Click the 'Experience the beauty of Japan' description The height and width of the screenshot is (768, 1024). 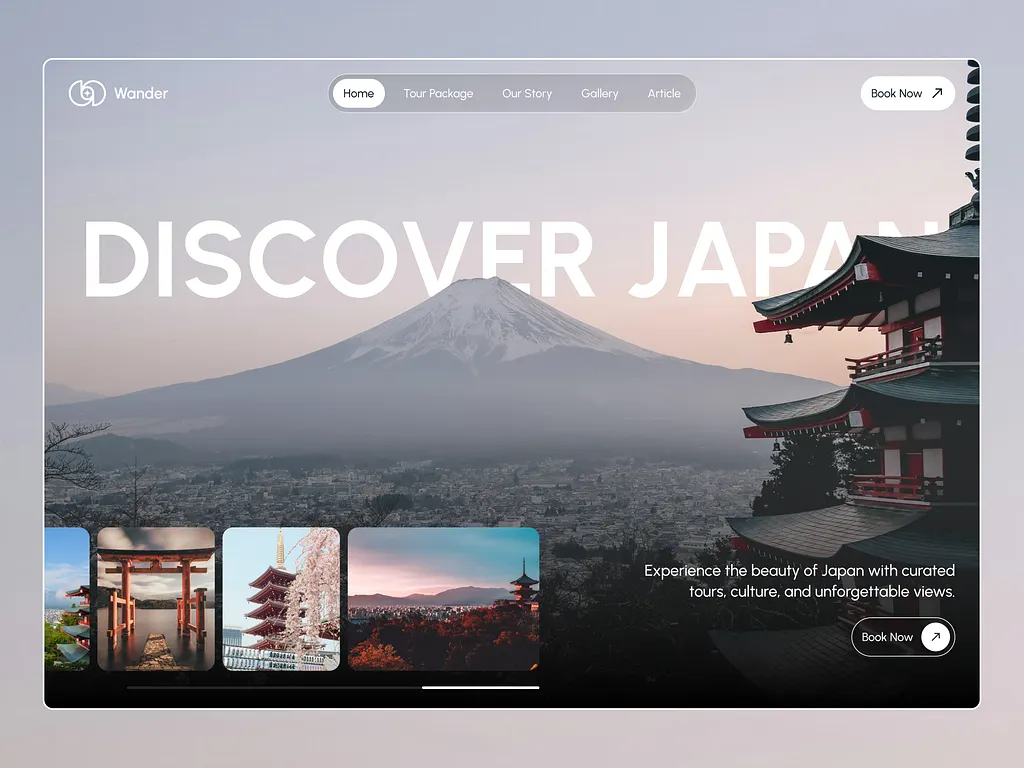coord(799,581)
